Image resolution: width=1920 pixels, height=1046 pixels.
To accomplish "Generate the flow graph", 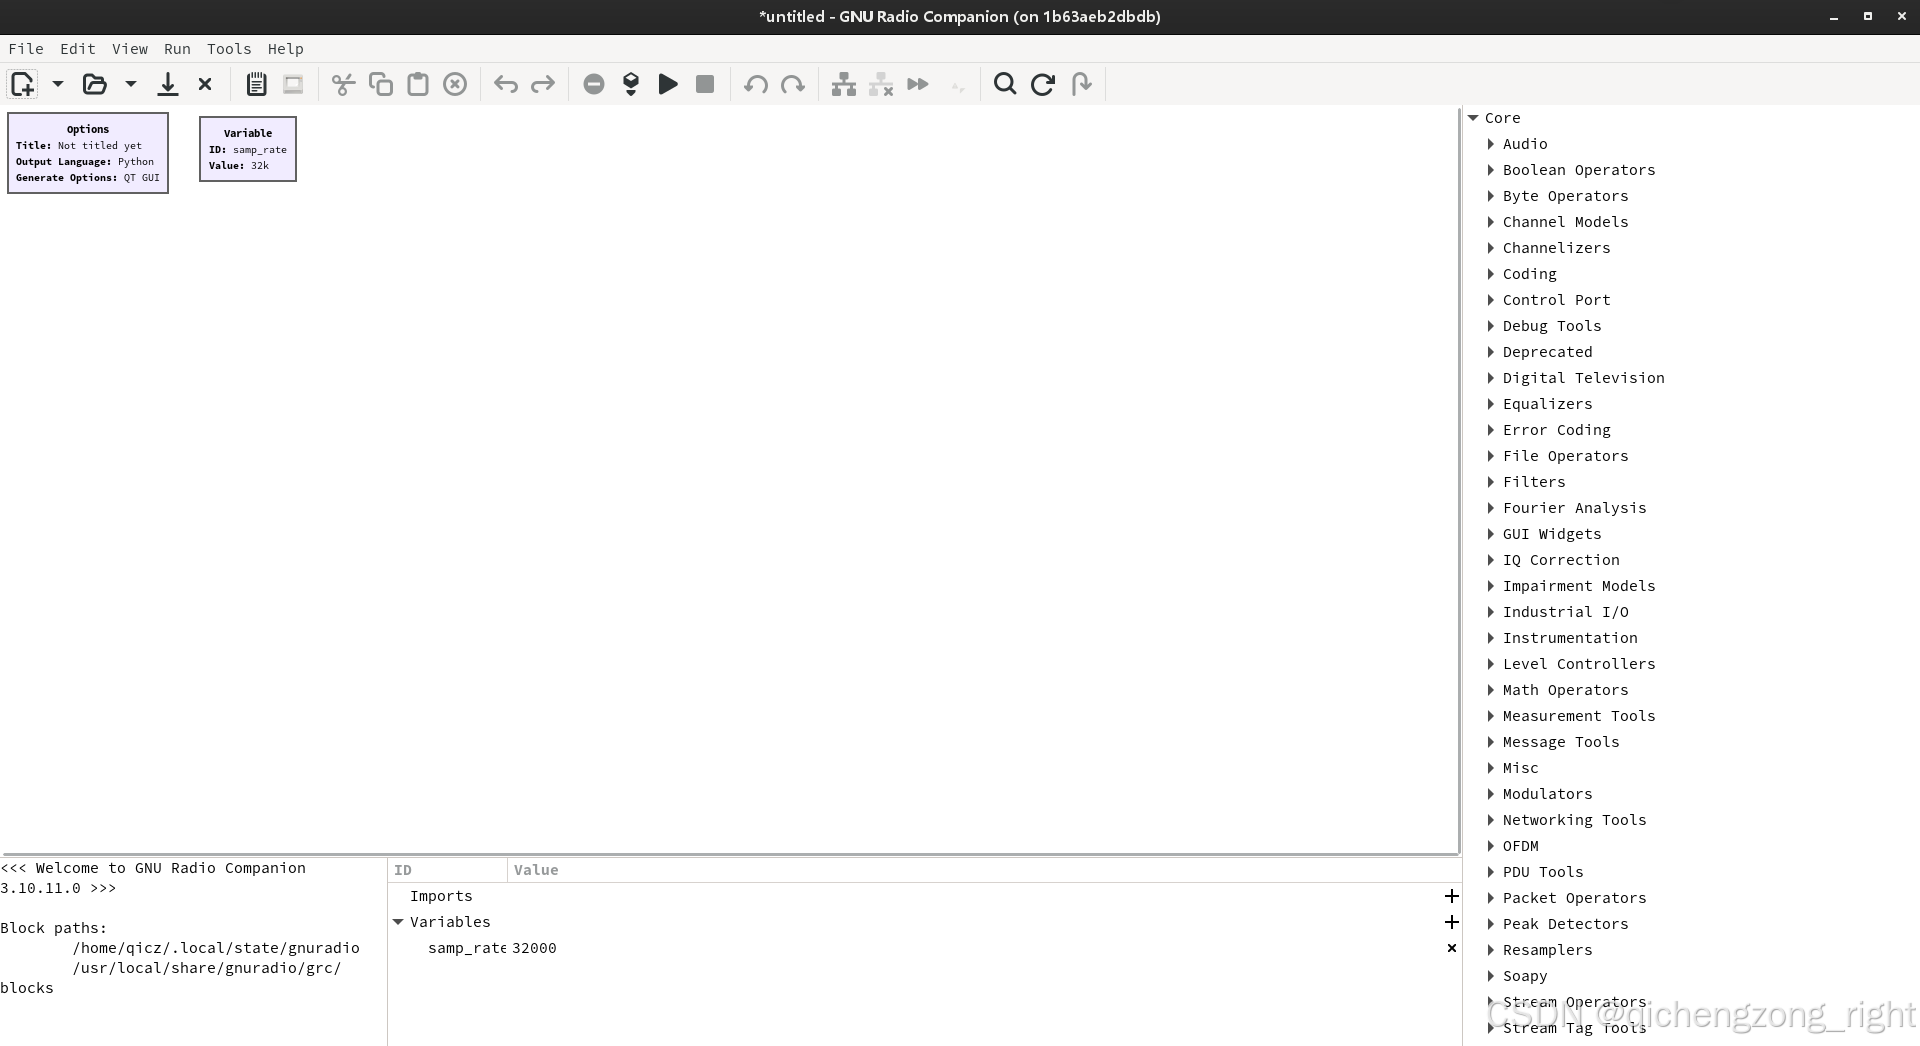I will pyautogui.click(x=631, y=84).
